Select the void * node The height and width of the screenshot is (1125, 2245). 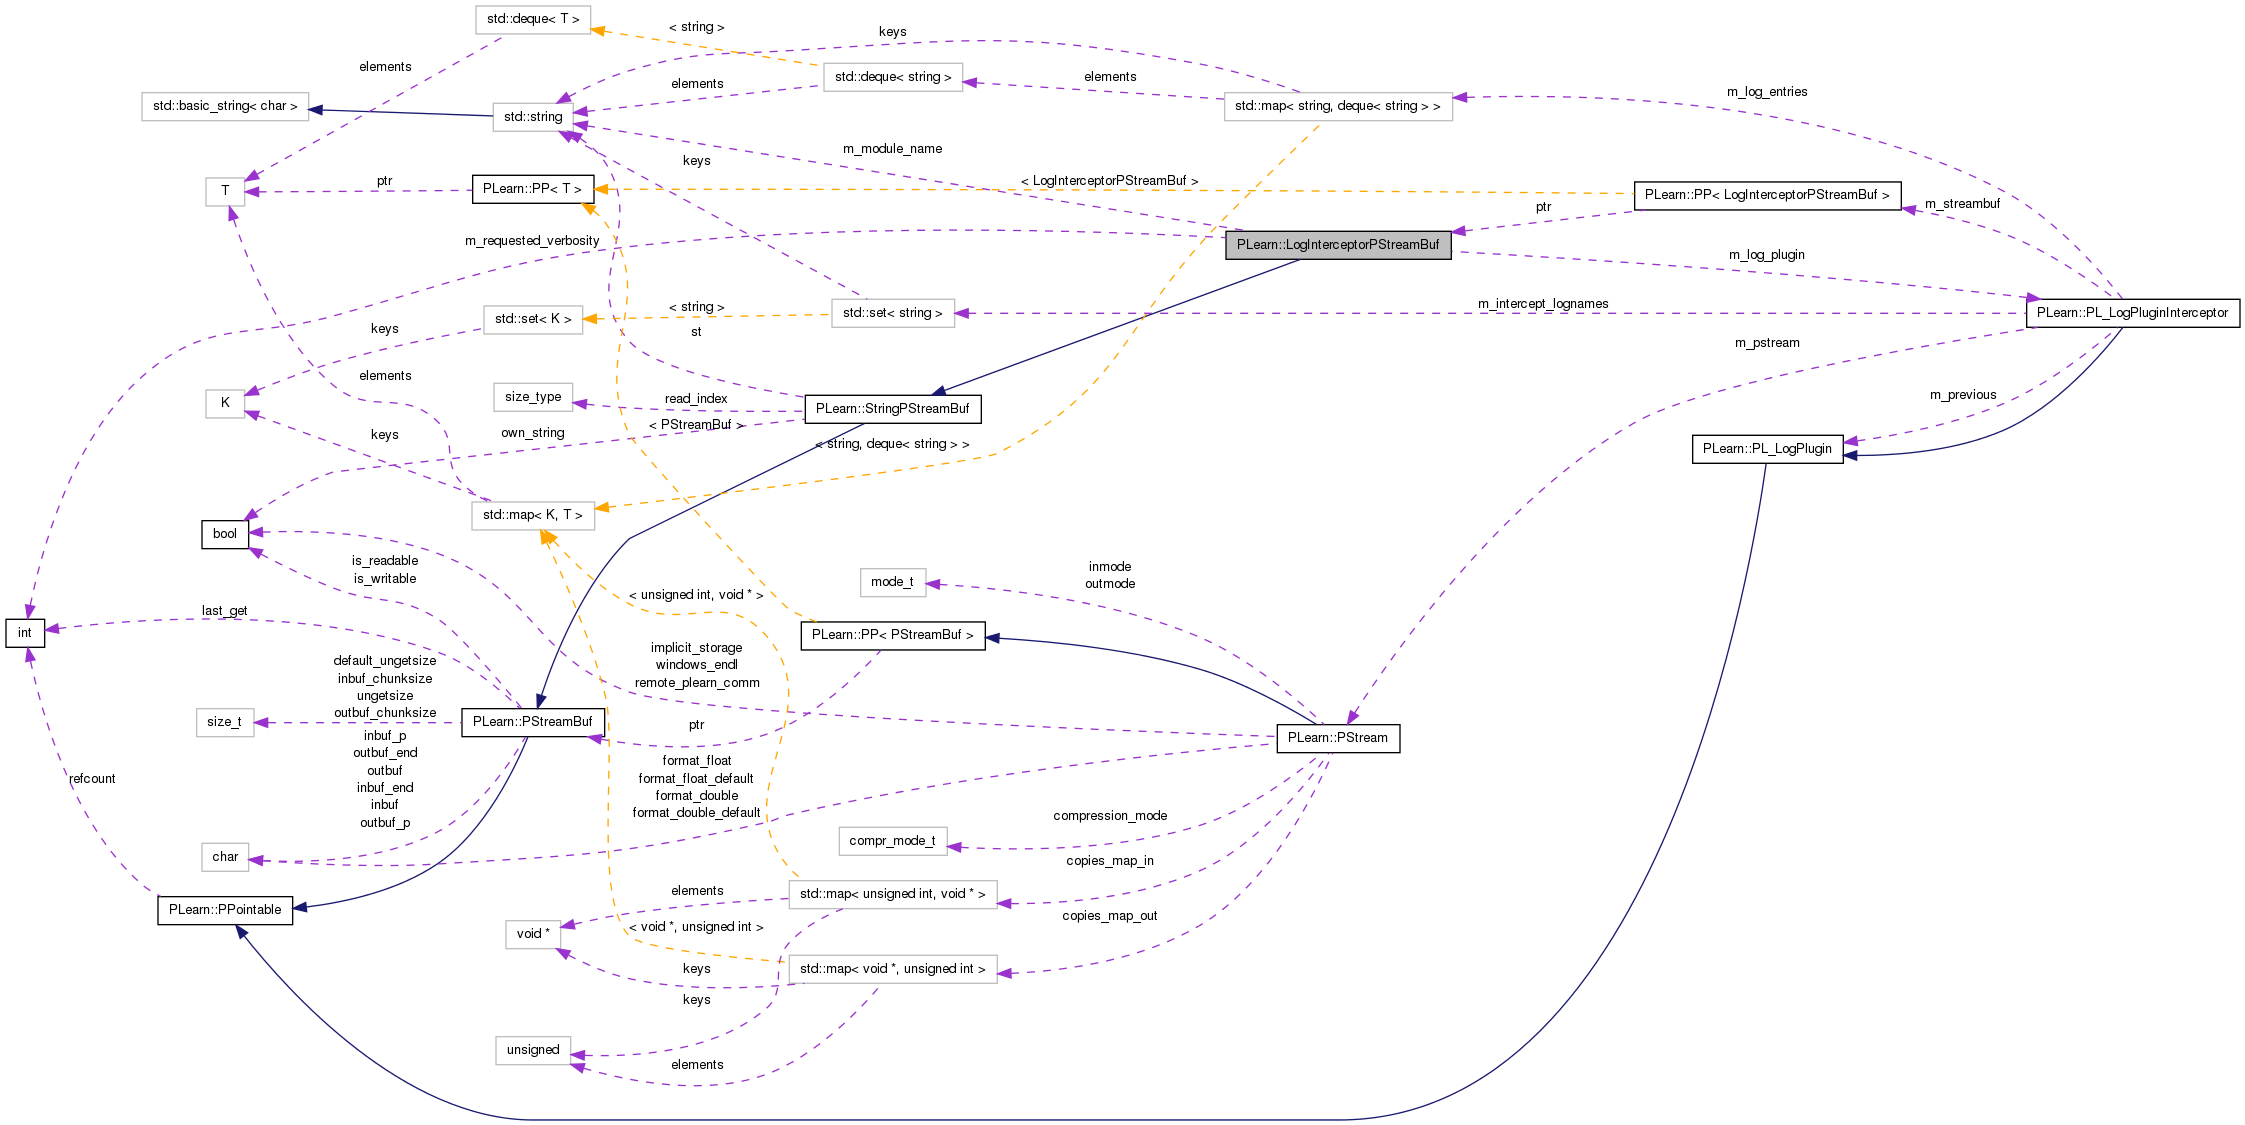533,934
